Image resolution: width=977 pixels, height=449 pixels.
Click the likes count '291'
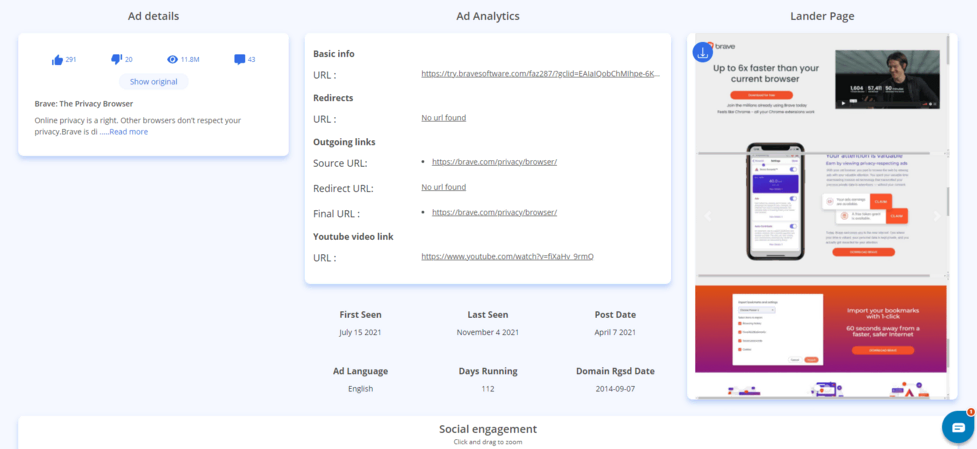tap(71, 60)
